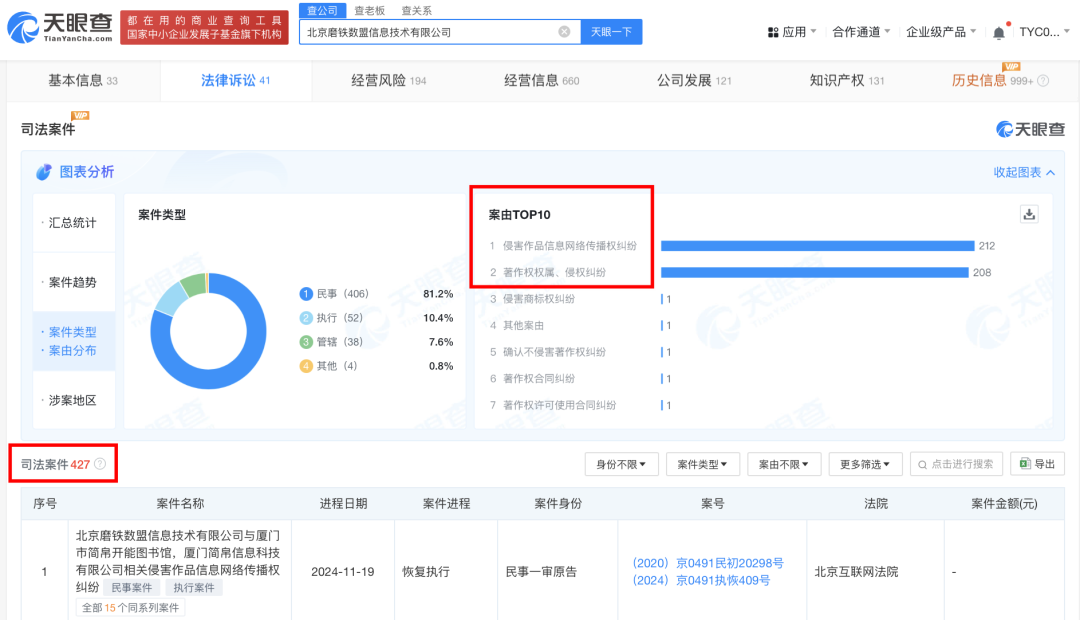Image resolution: width=1080 pixels, height=620 pixels.
Task: Click the 点击进行搜索 case search box
Action: [x=957, y=464]
